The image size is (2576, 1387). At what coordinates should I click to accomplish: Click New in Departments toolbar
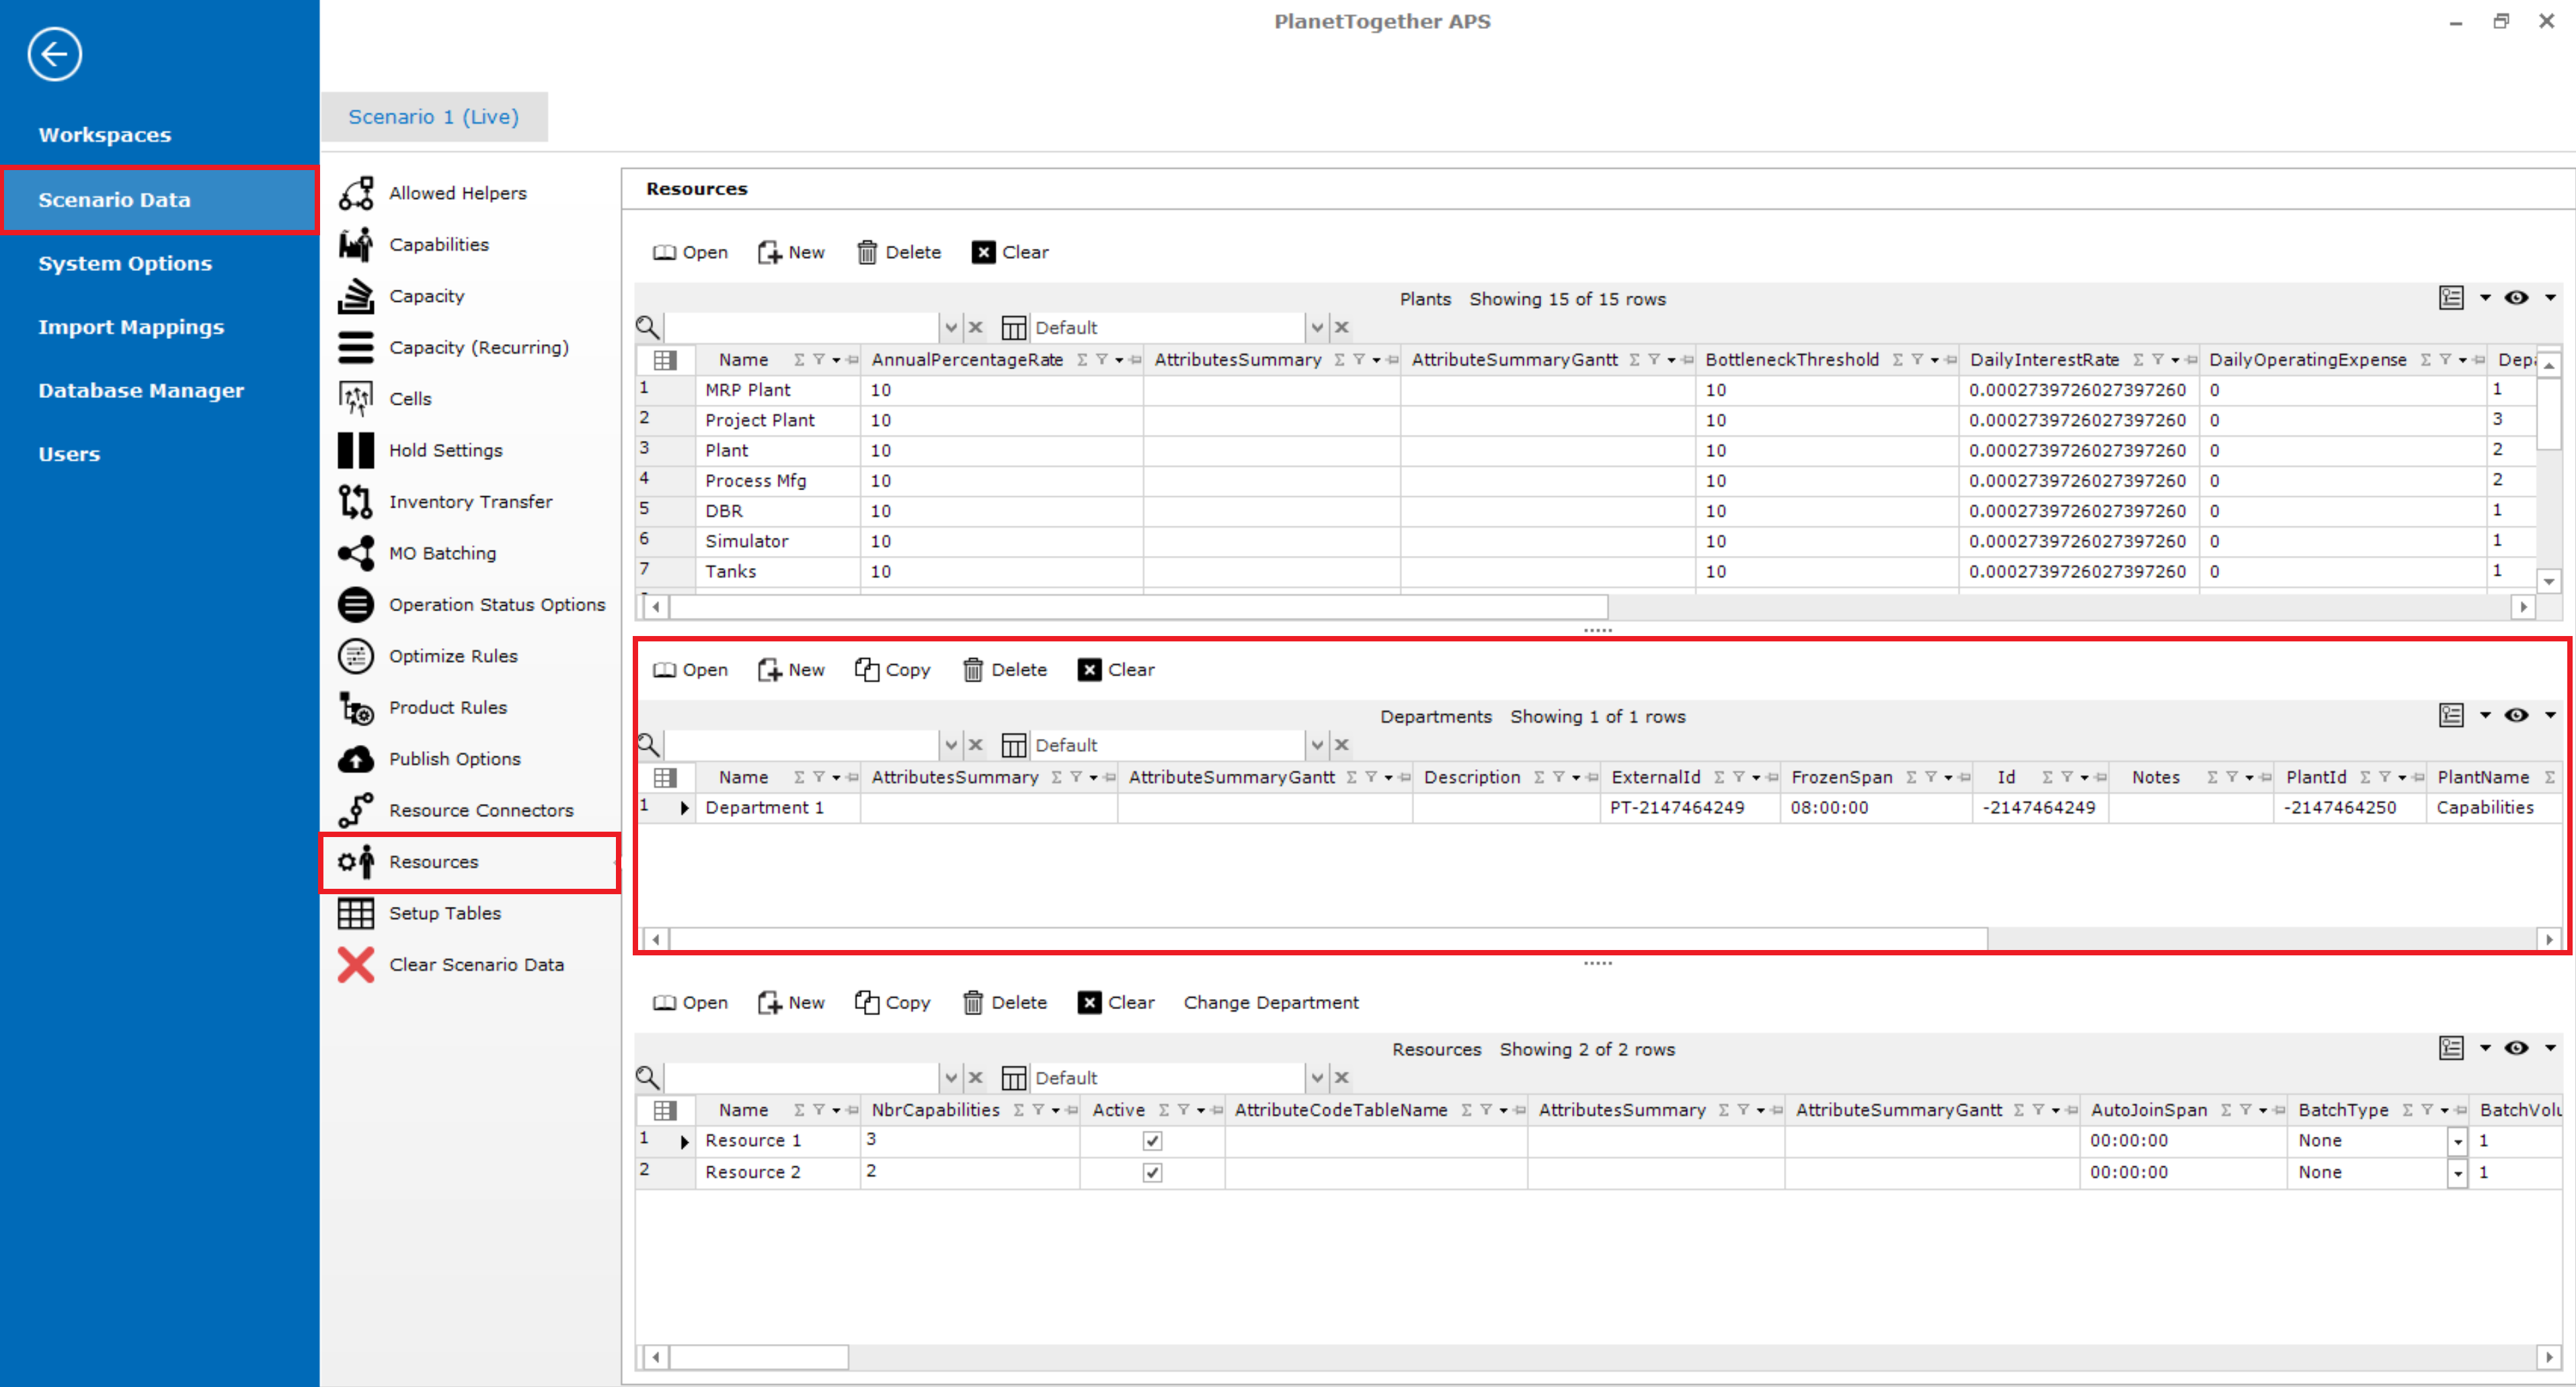[791, 670]
